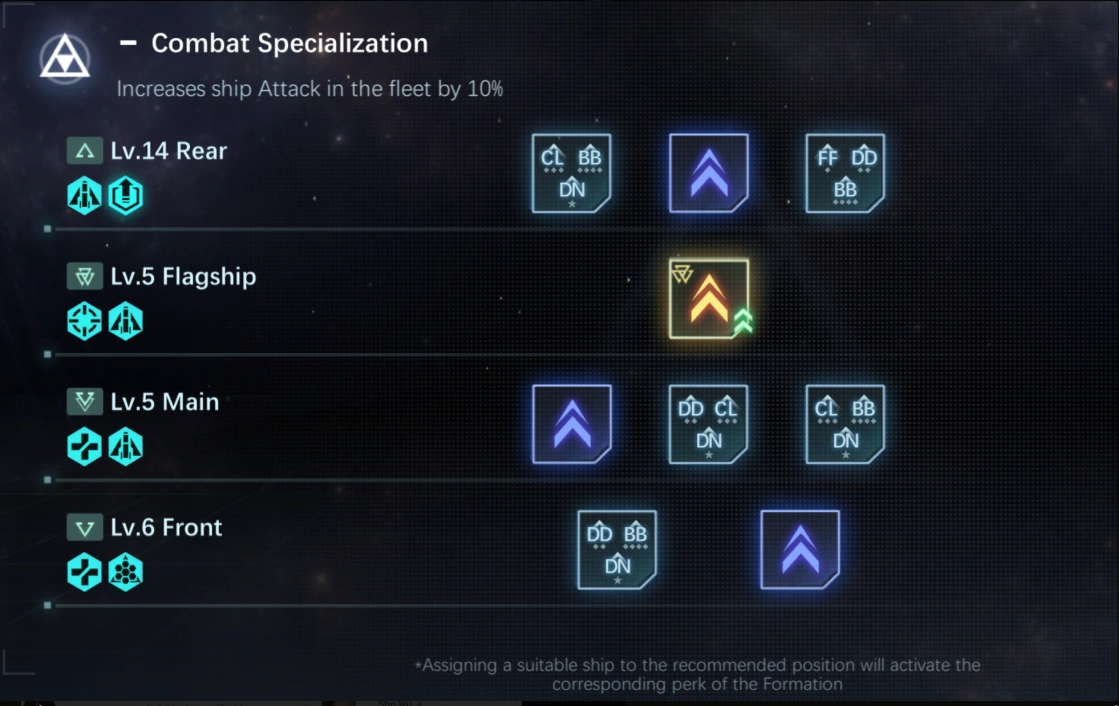
Task: Select the DD CL DN slot in Main row
Action: (x=708, y=424)
